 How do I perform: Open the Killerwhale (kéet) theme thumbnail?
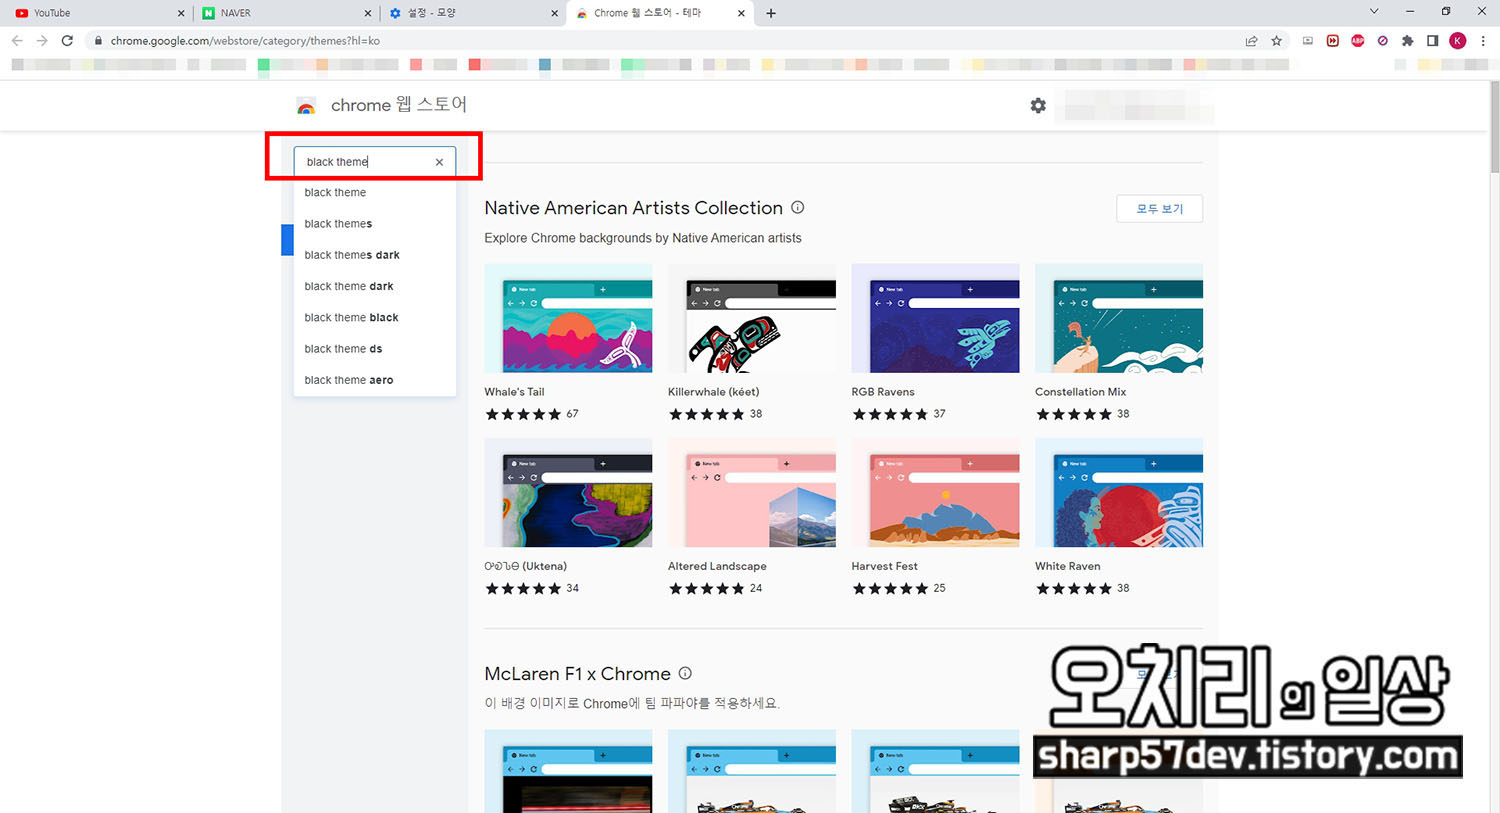(x=752, y=318)
